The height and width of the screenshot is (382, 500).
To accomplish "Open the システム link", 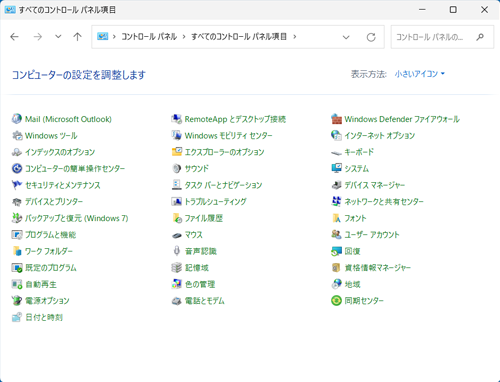I will [357, 169].
